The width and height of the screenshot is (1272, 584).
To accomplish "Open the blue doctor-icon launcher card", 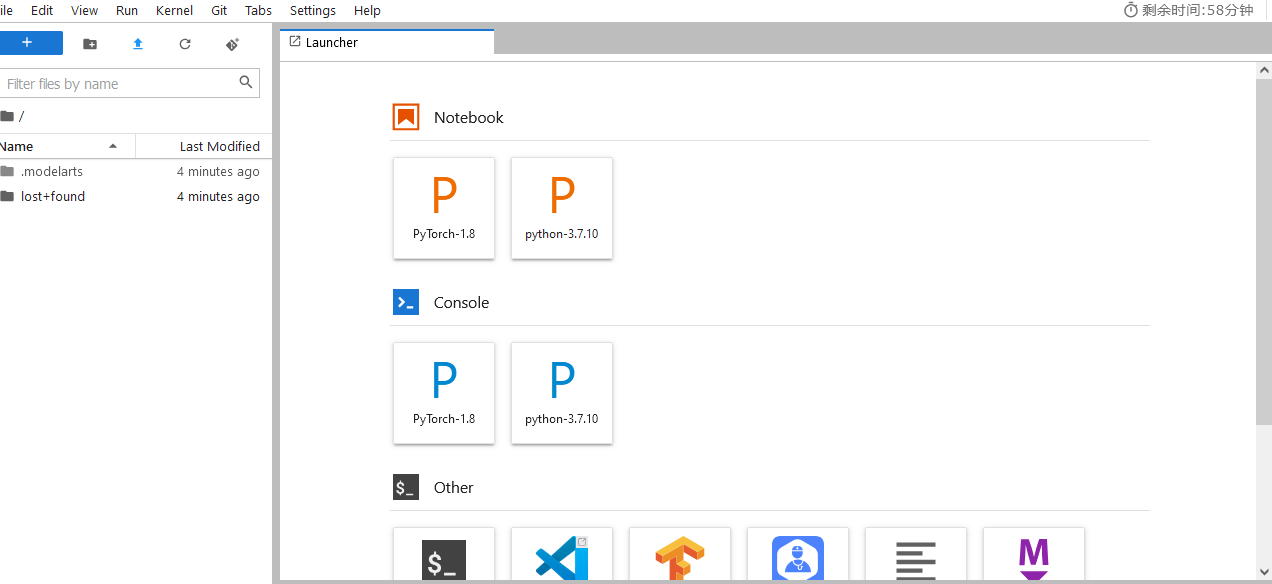I will [x=798, y=556].
